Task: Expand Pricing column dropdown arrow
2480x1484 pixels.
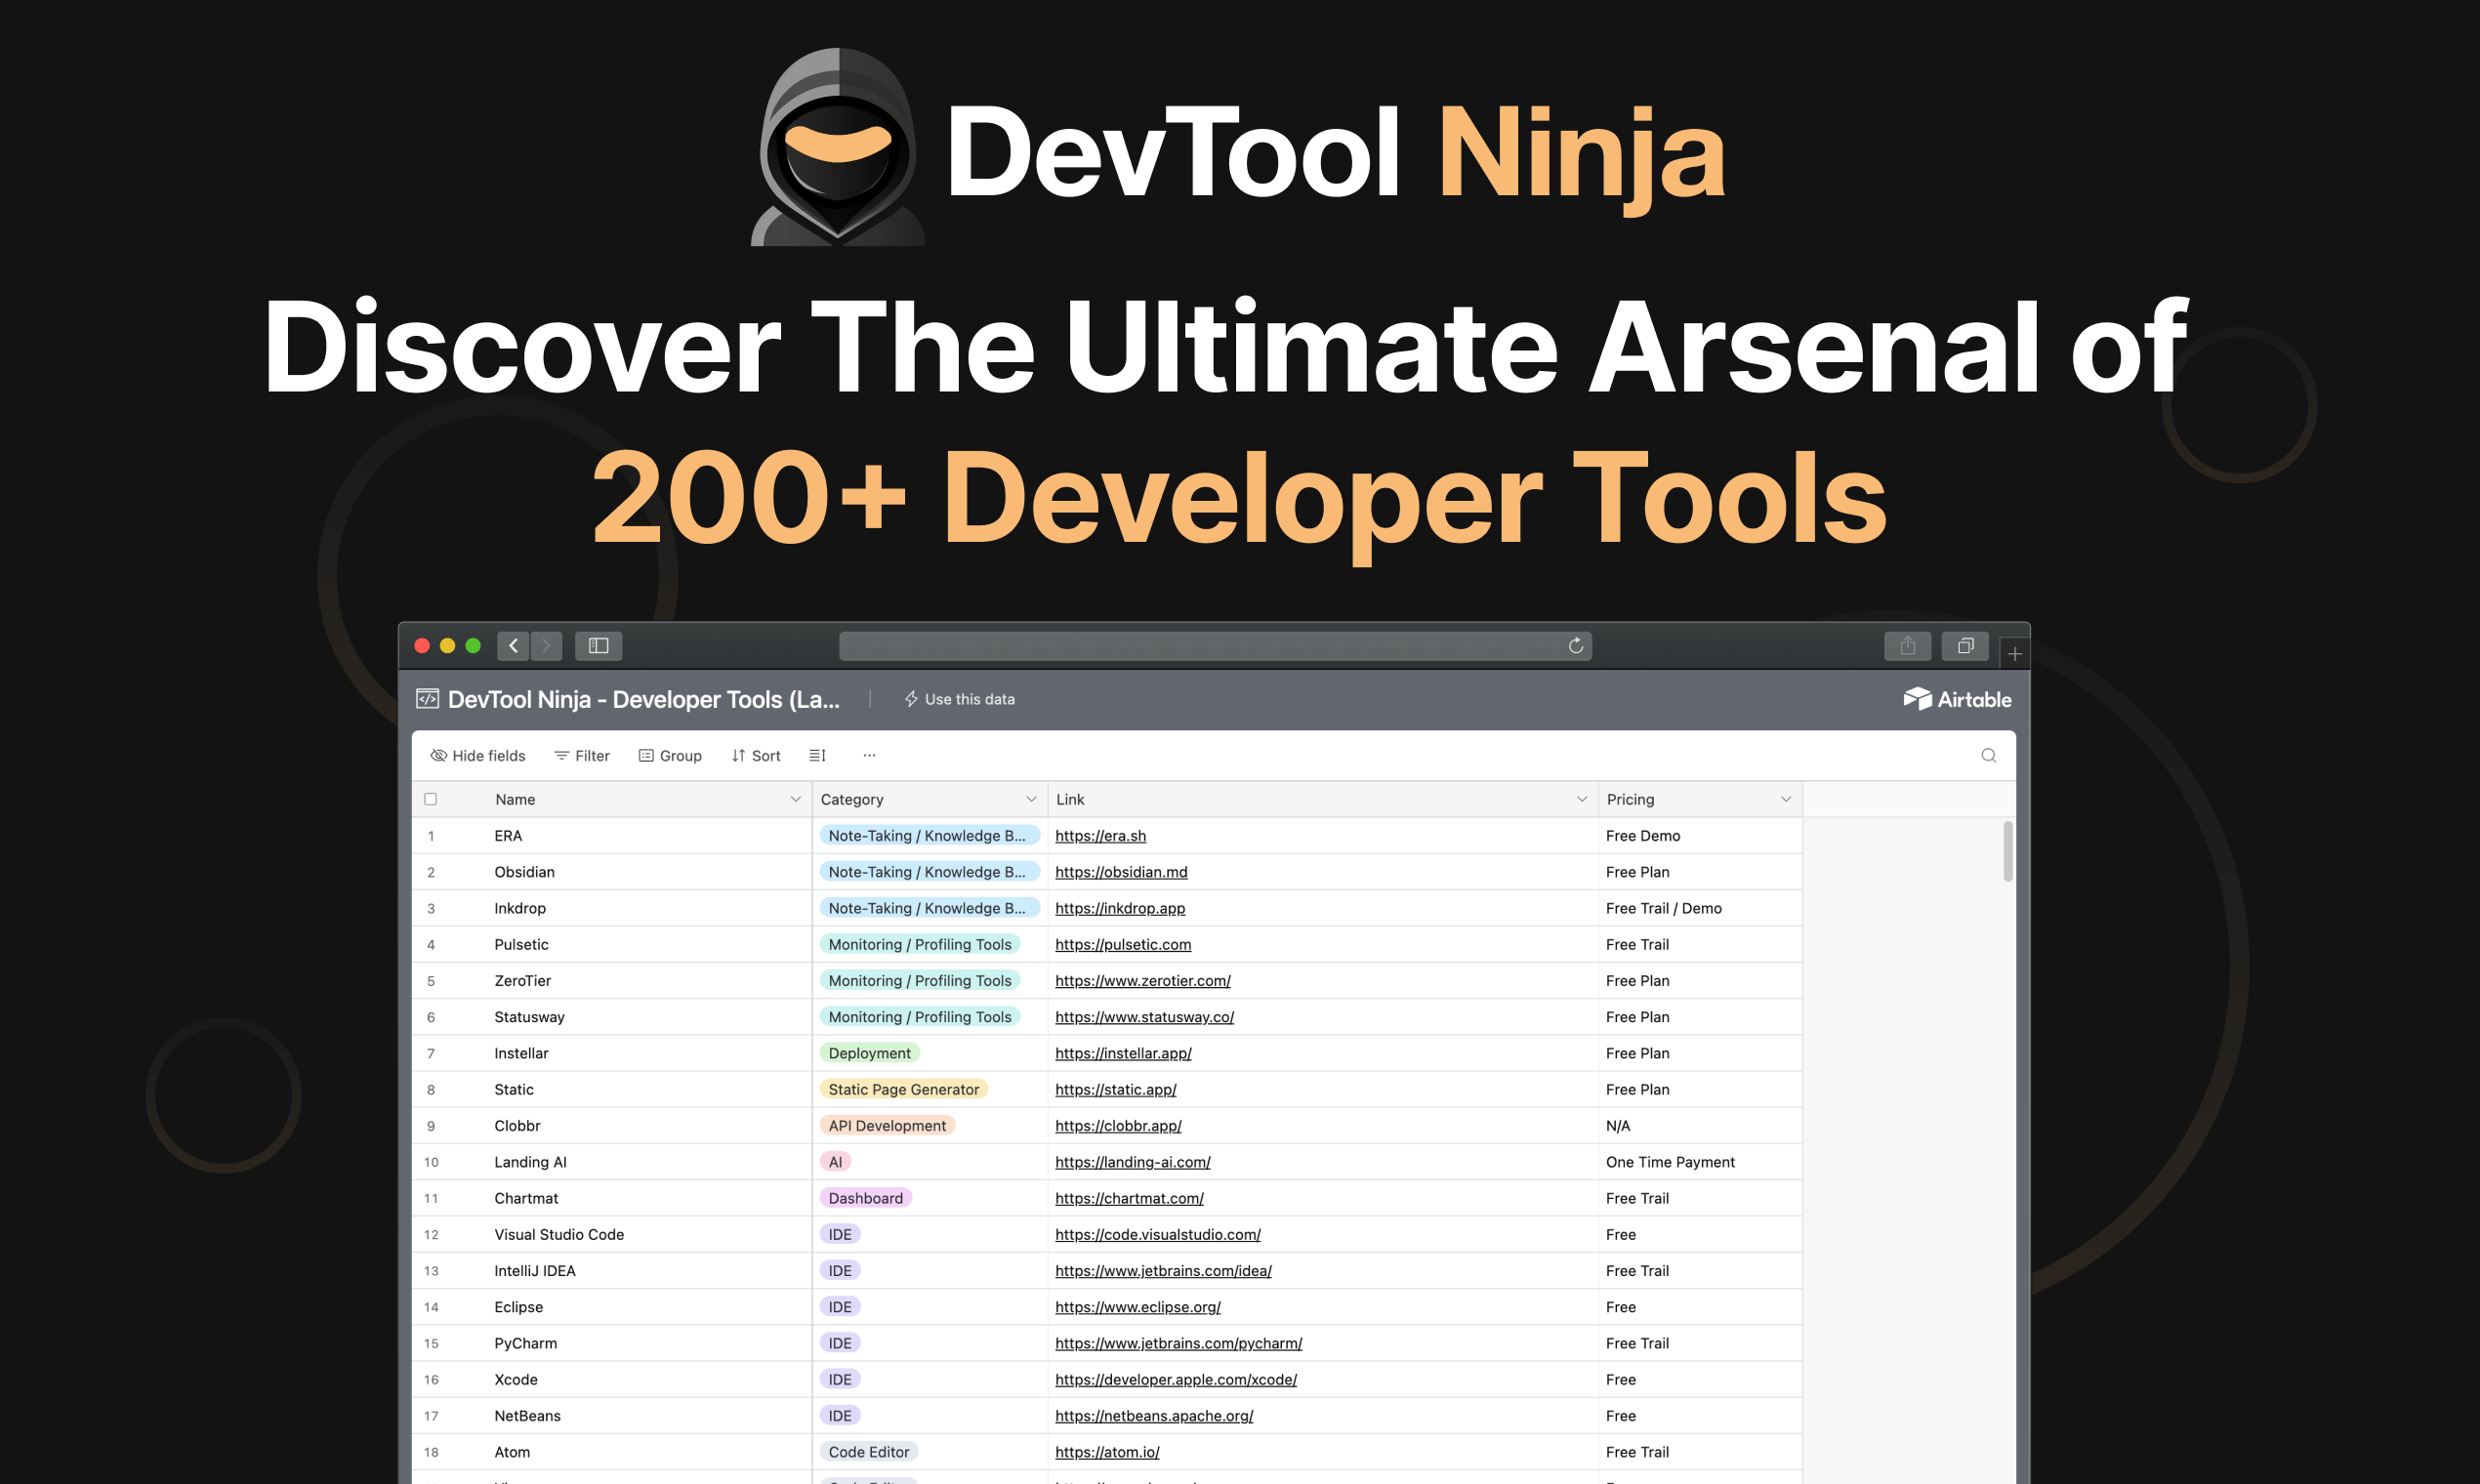Action: (1786, 799)
